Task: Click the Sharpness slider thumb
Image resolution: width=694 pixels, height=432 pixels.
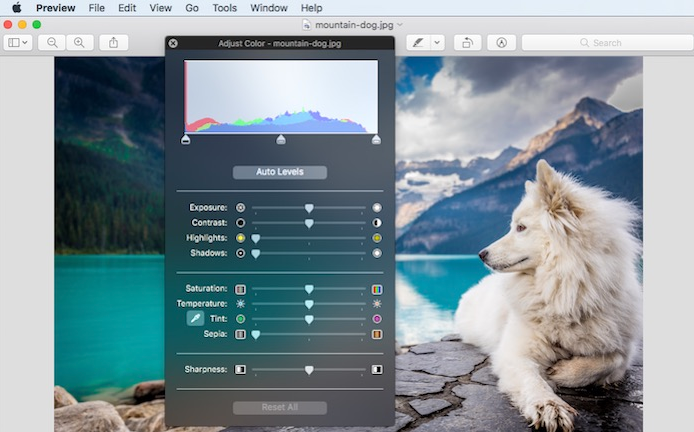Action: [309, 370]
